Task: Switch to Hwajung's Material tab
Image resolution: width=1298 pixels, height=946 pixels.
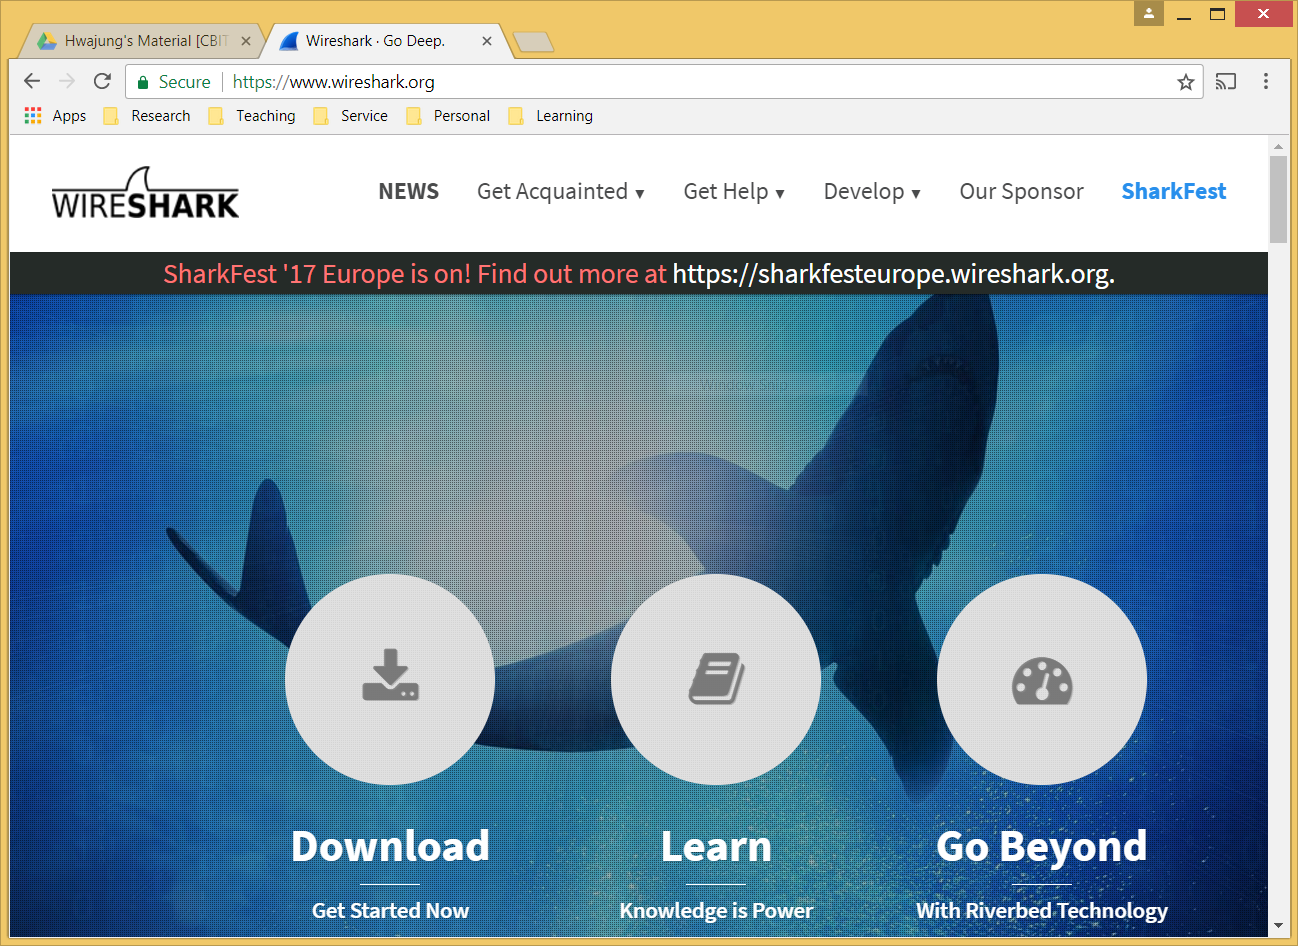Action: [x=140, y=41]
